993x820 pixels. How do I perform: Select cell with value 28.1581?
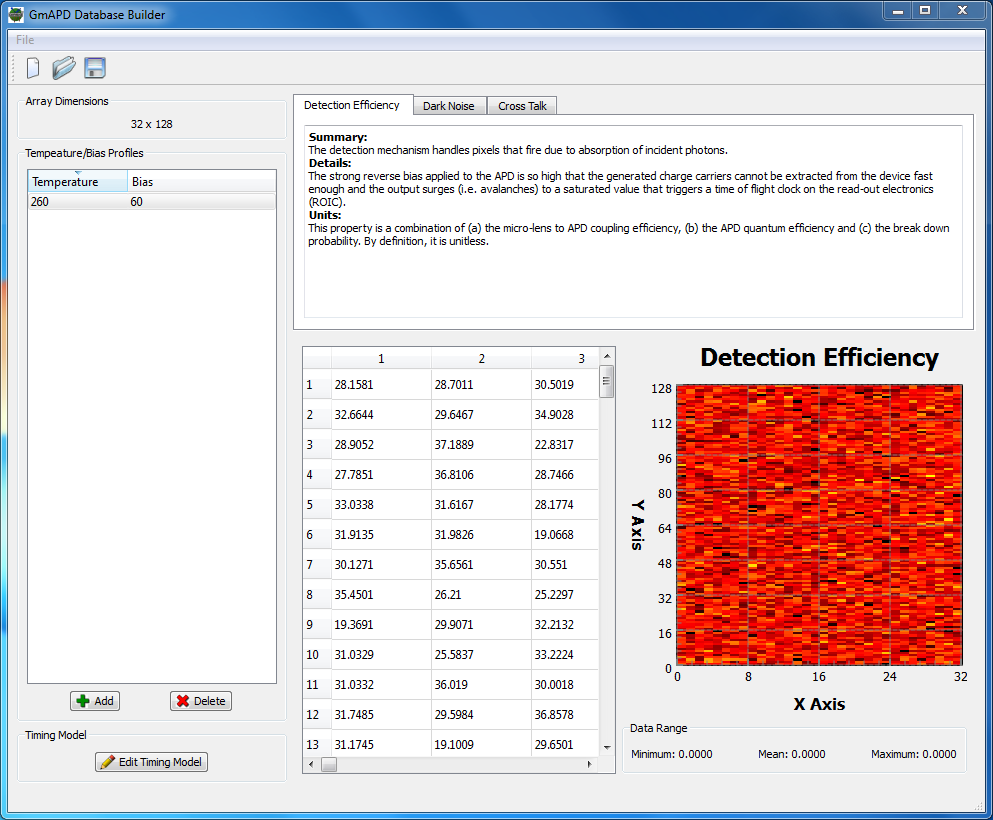(x=380, y=385)
